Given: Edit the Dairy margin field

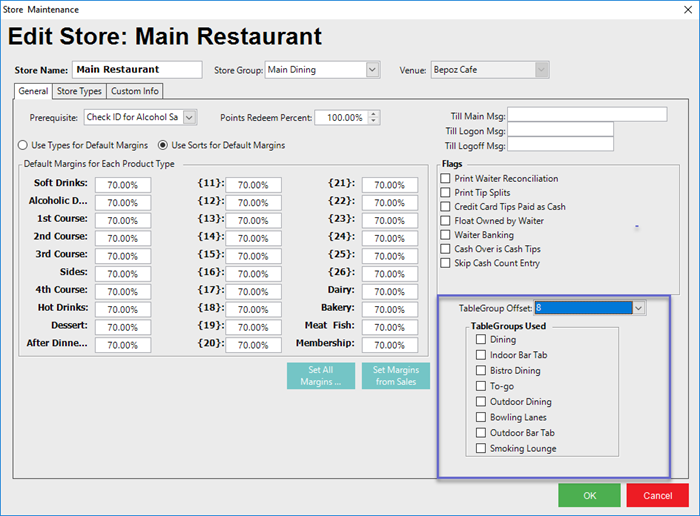Looking at the screenshot, I should point(390,292).
